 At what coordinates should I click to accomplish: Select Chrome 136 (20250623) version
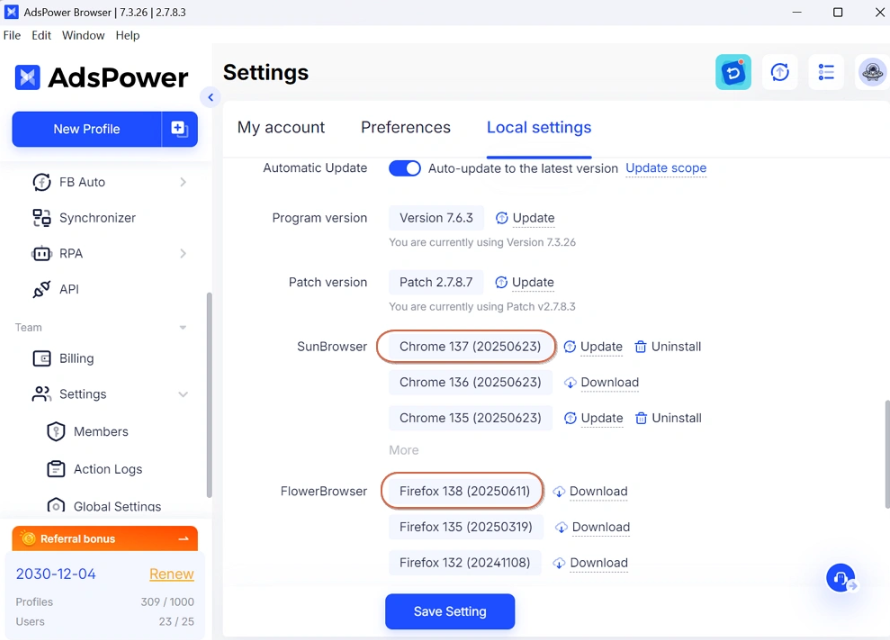coord(471,382)
